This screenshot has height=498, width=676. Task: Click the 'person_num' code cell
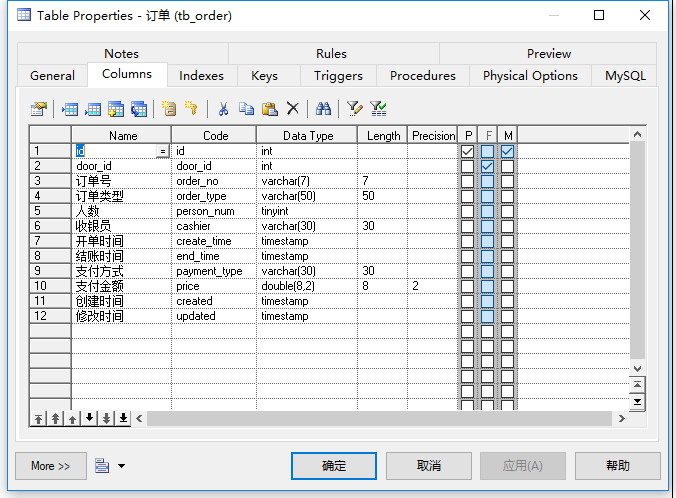[214, 211]
